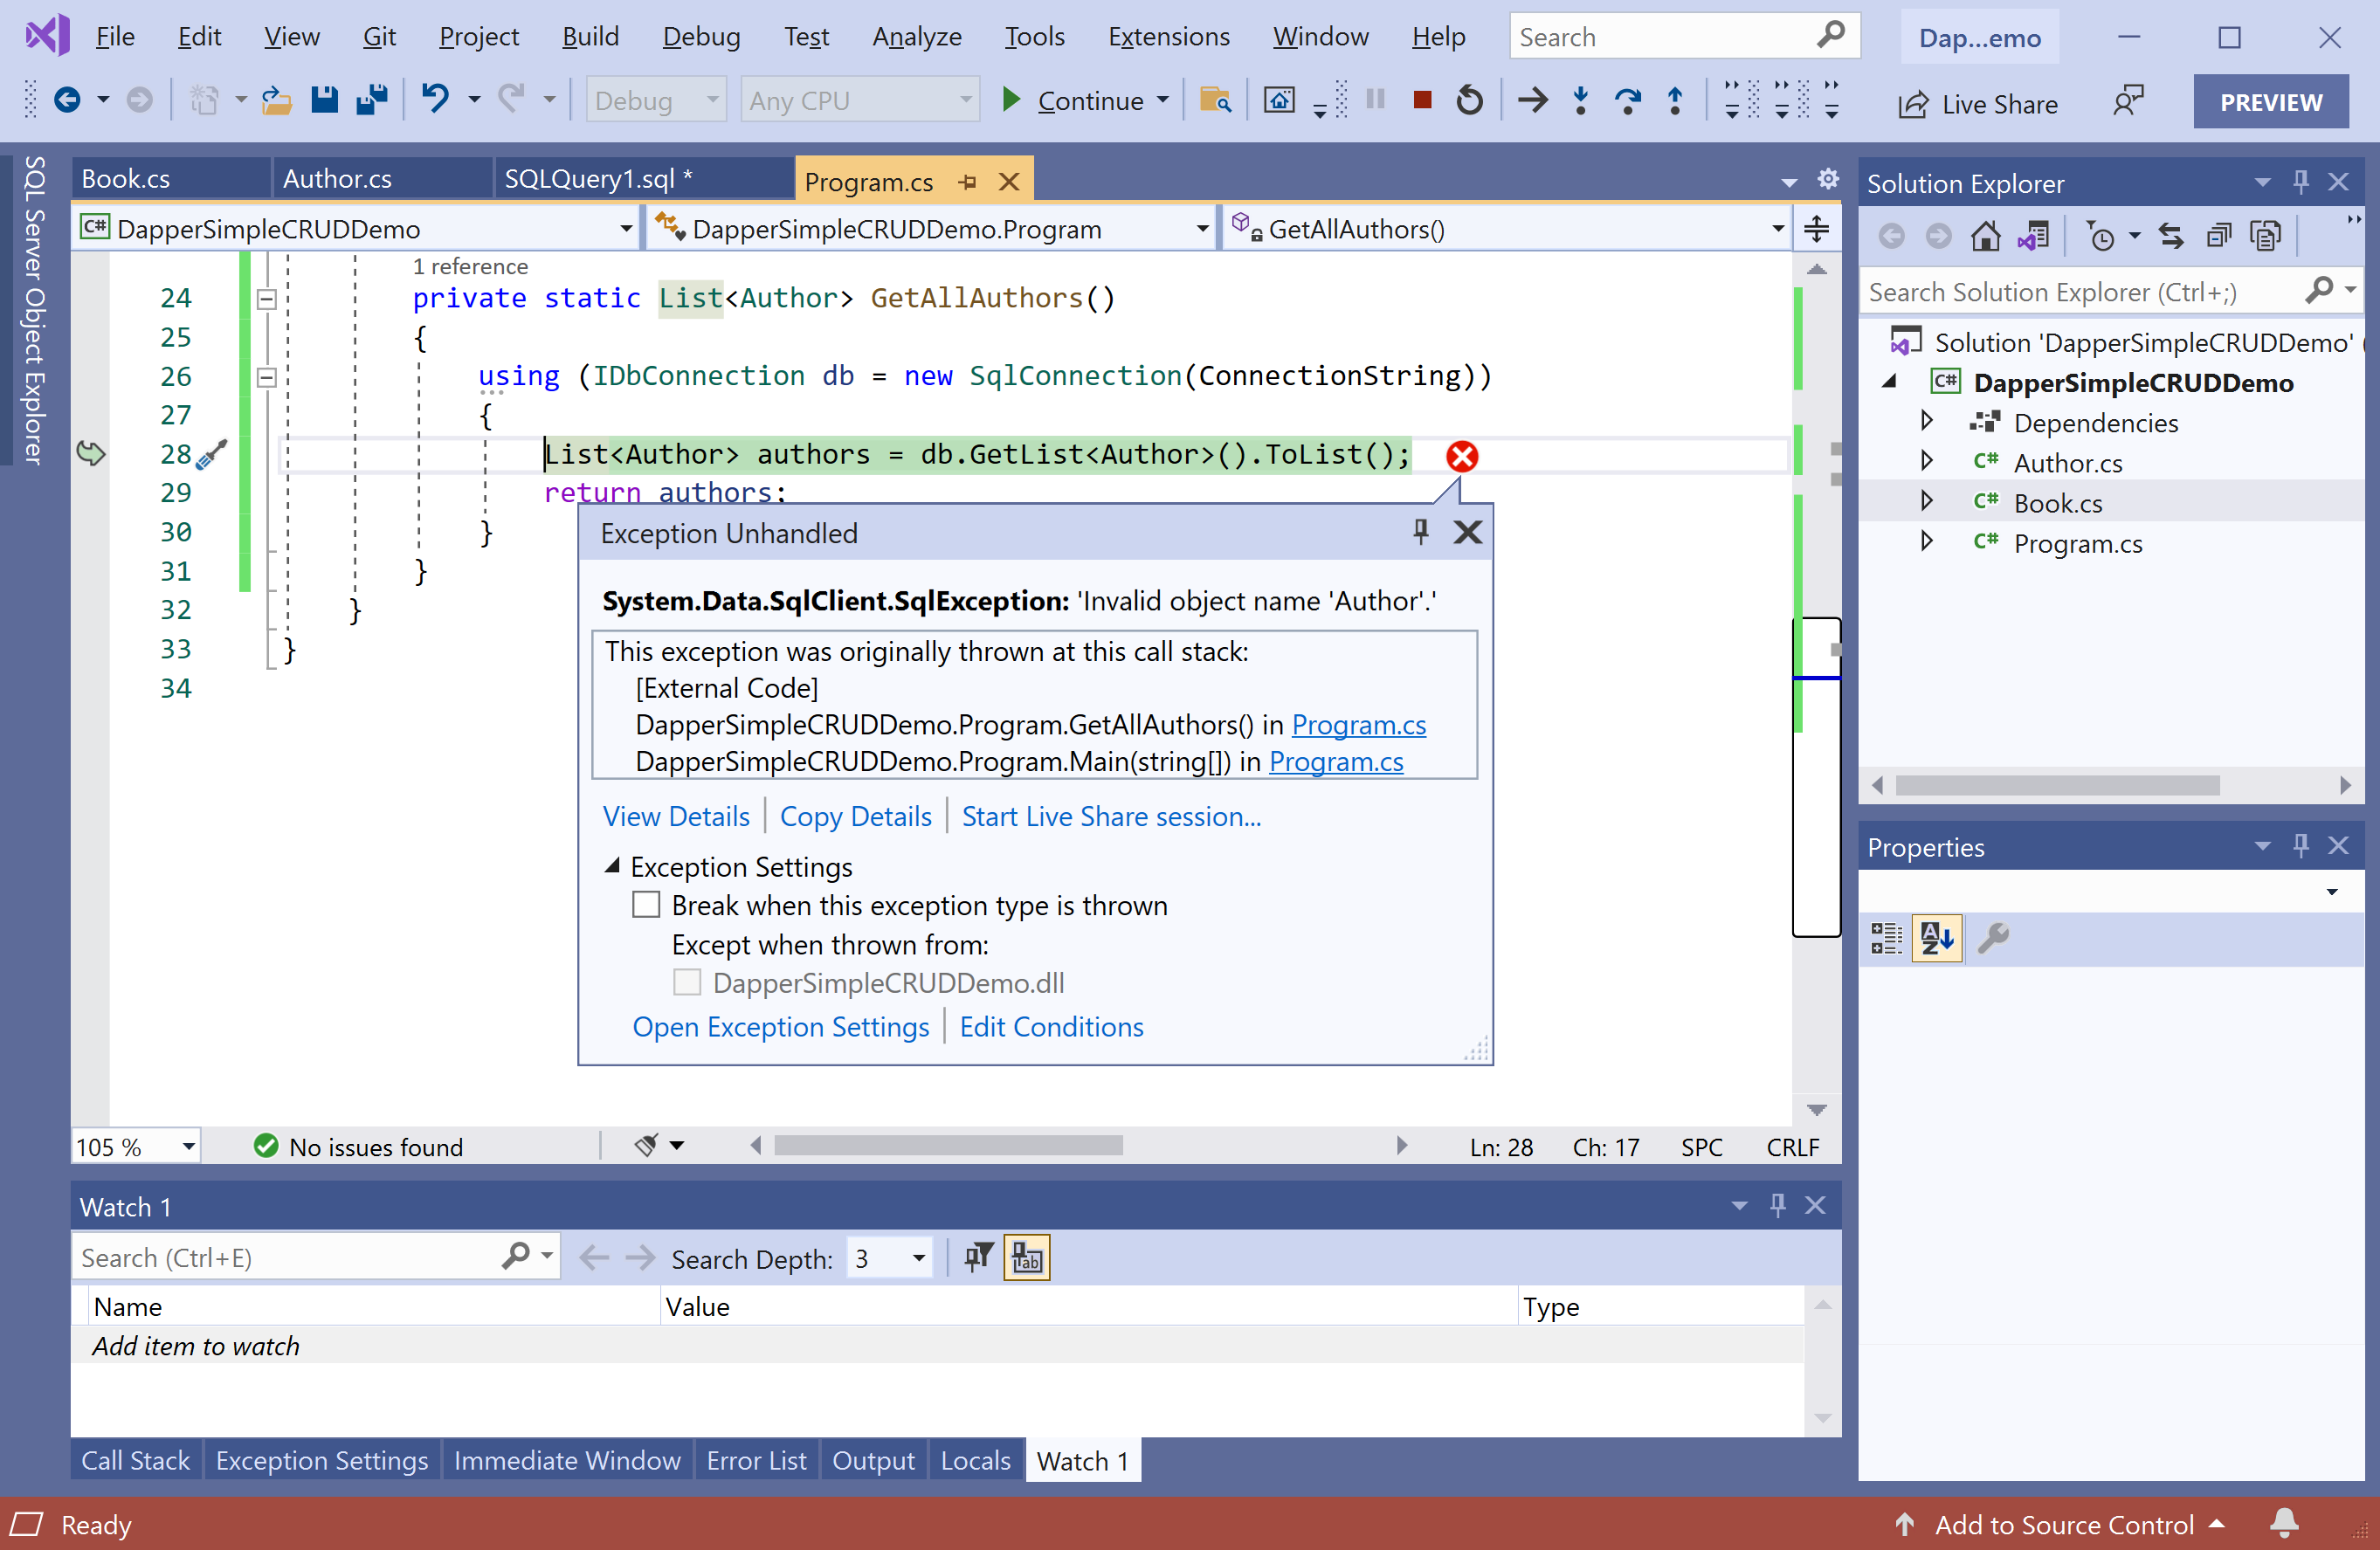The image size is (2380, 1550).
Task: Click the Save All icon in toolbar
Action: (372, 100)
